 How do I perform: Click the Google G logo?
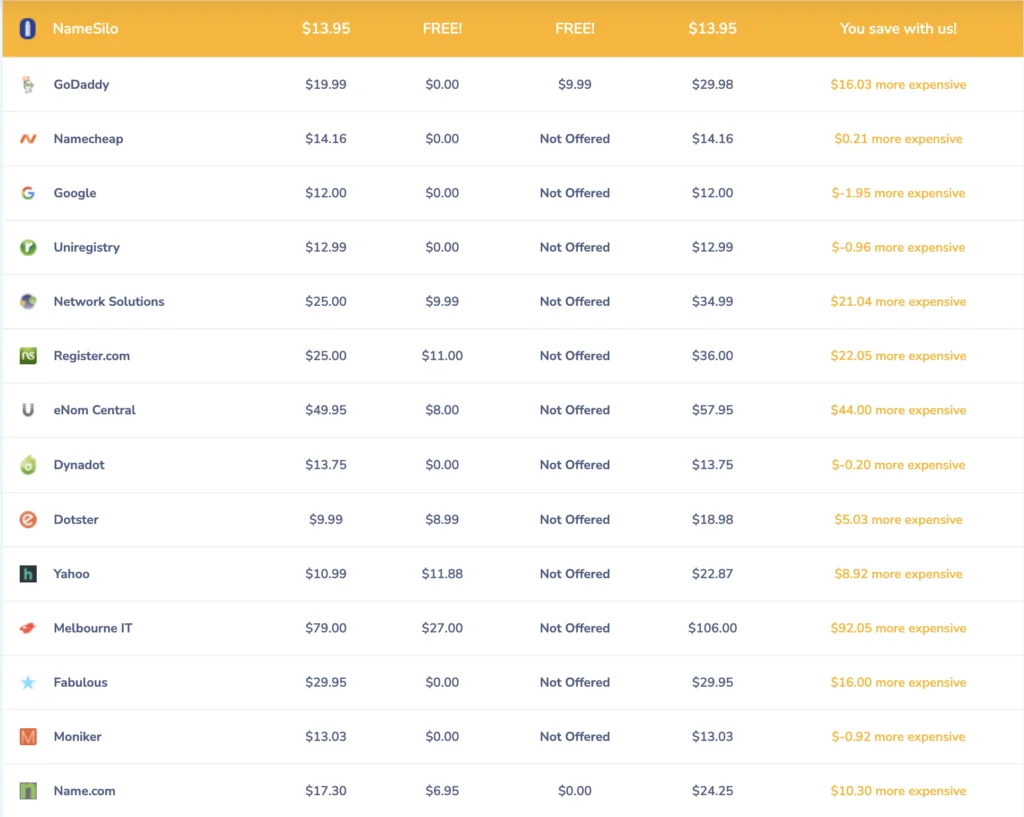[28, 193]
